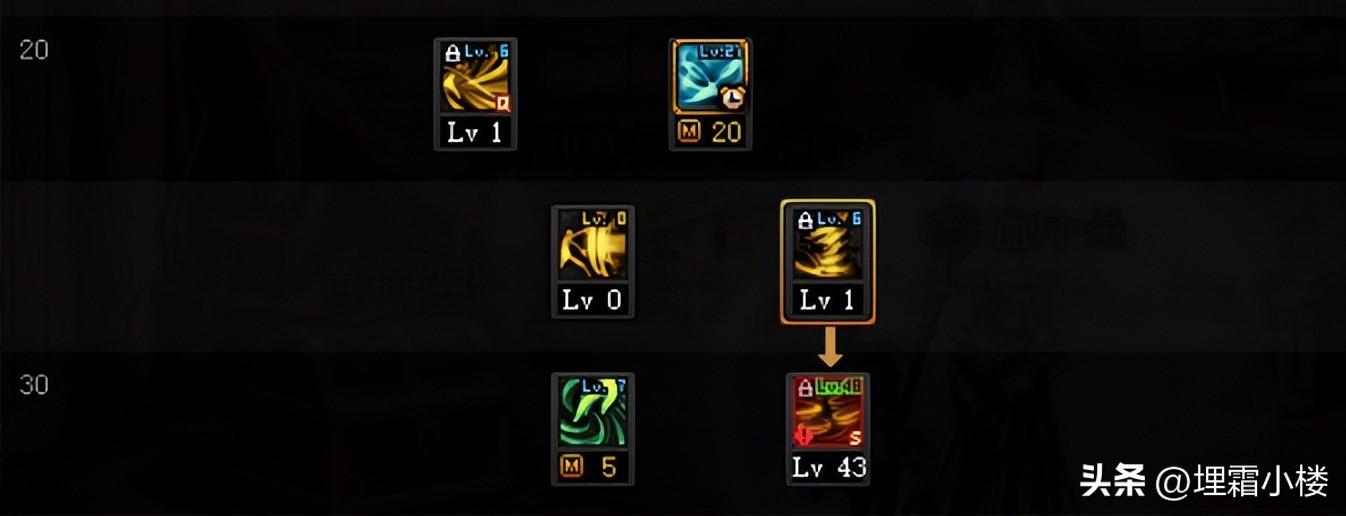The height and width of the screenshot is (516, 1346).
Task: Select the locked yellow slash skill icon with the Q badge
Action: click(x=475, y=78)
